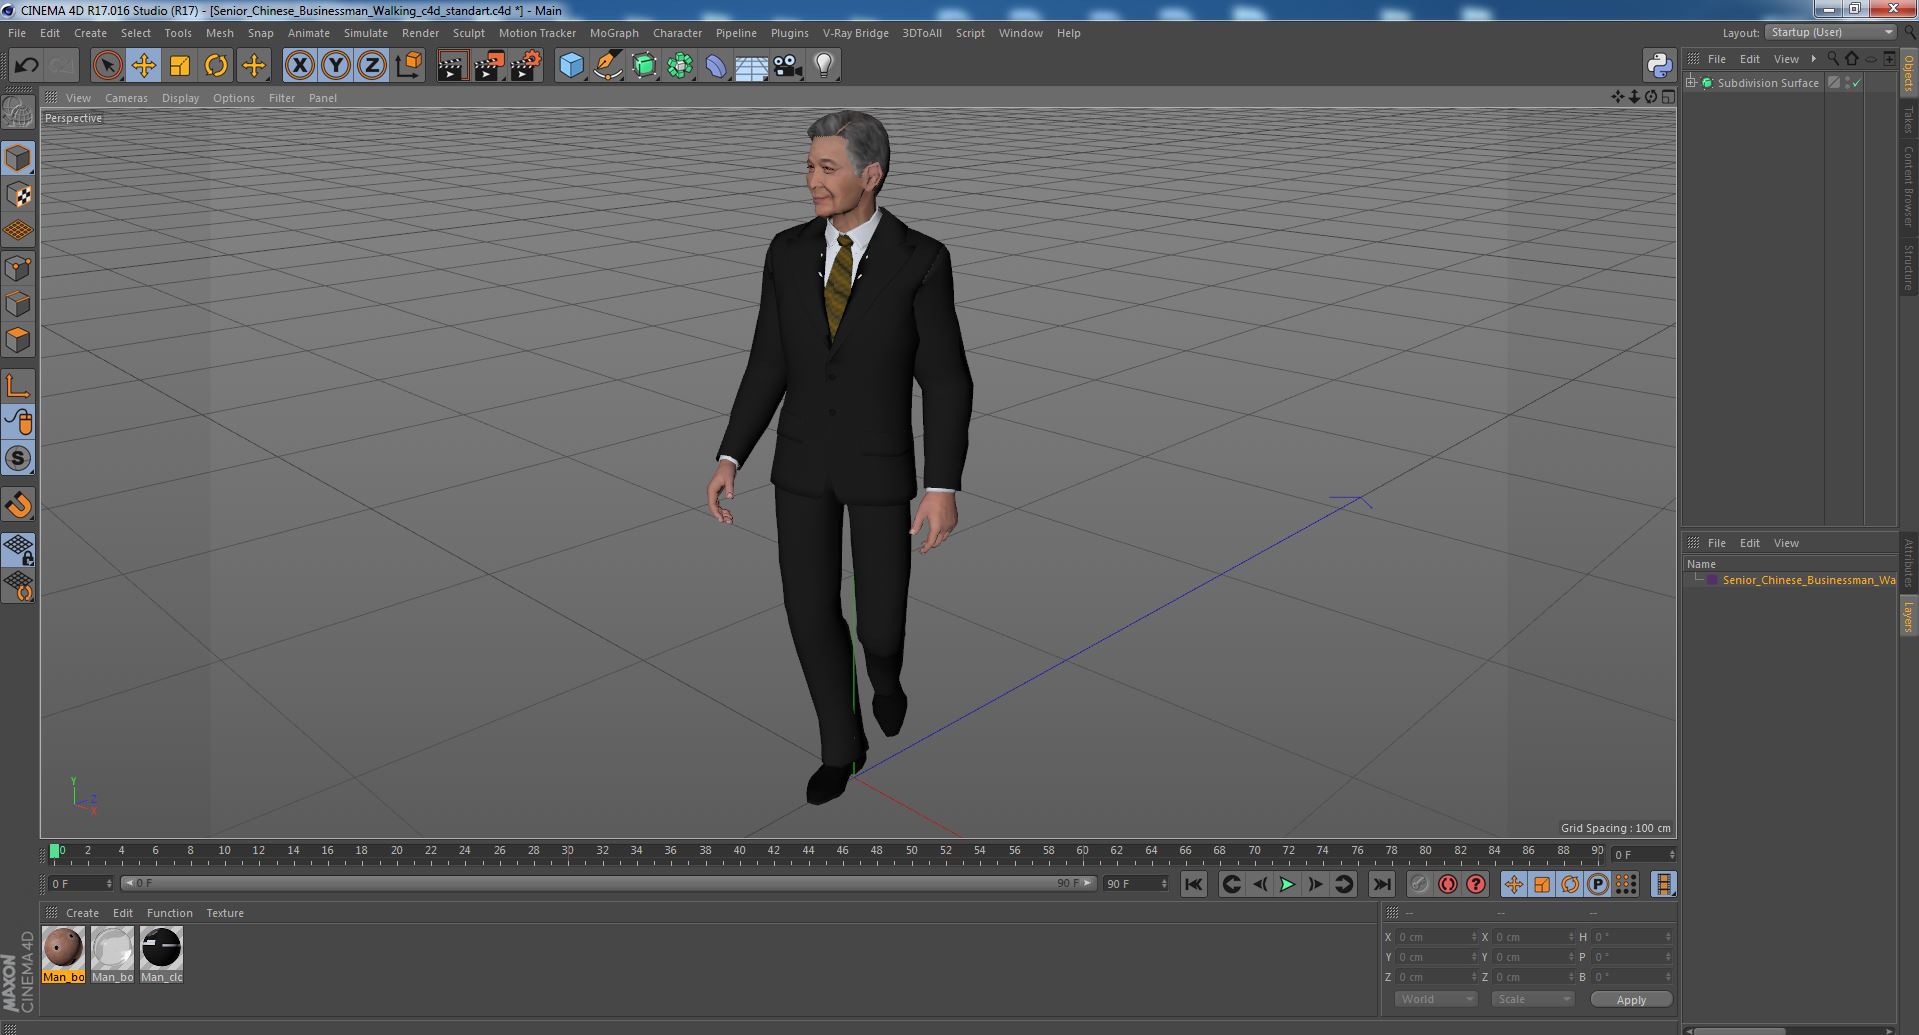Image resolution: width=1919 pixels, height=1035 pixels.
Task: Open the Character menu
Action: click(x=677, y=33)
